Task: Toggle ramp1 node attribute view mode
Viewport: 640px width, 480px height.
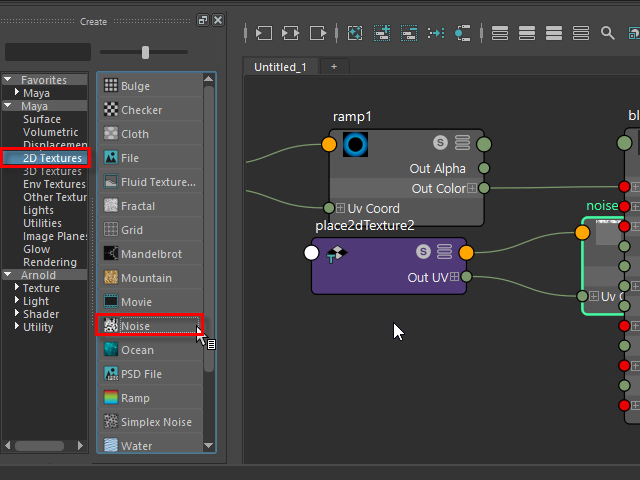Action: pos(462,142)
